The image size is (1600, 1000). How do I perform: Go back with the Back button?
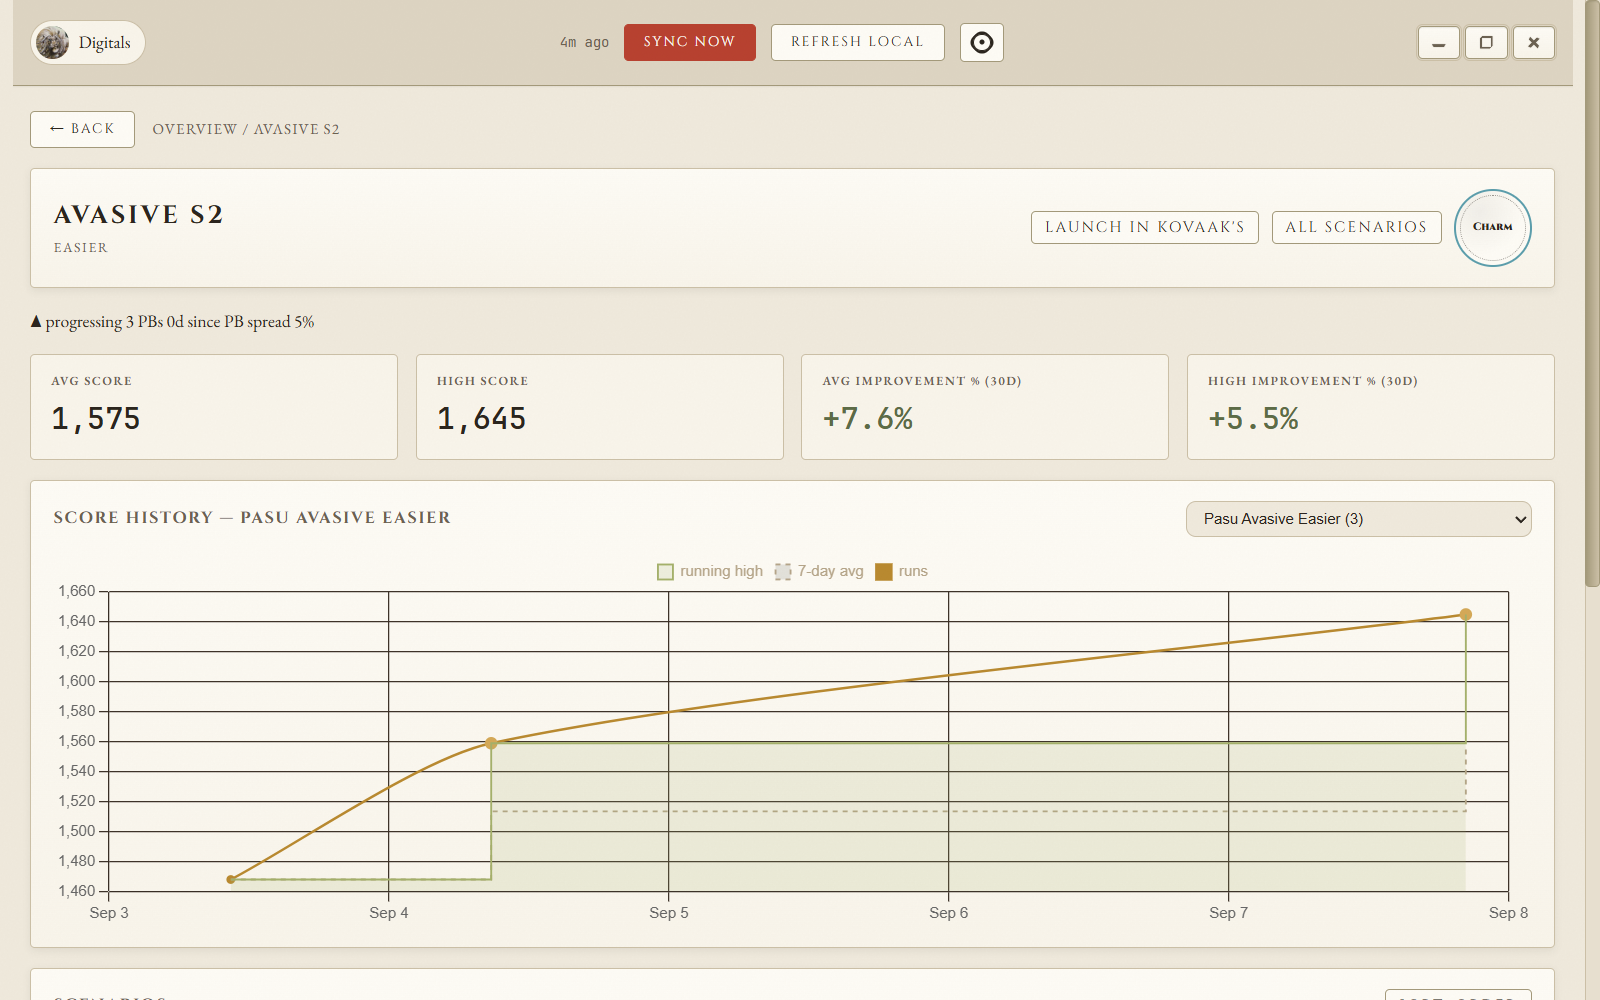[x=82, y=129]
